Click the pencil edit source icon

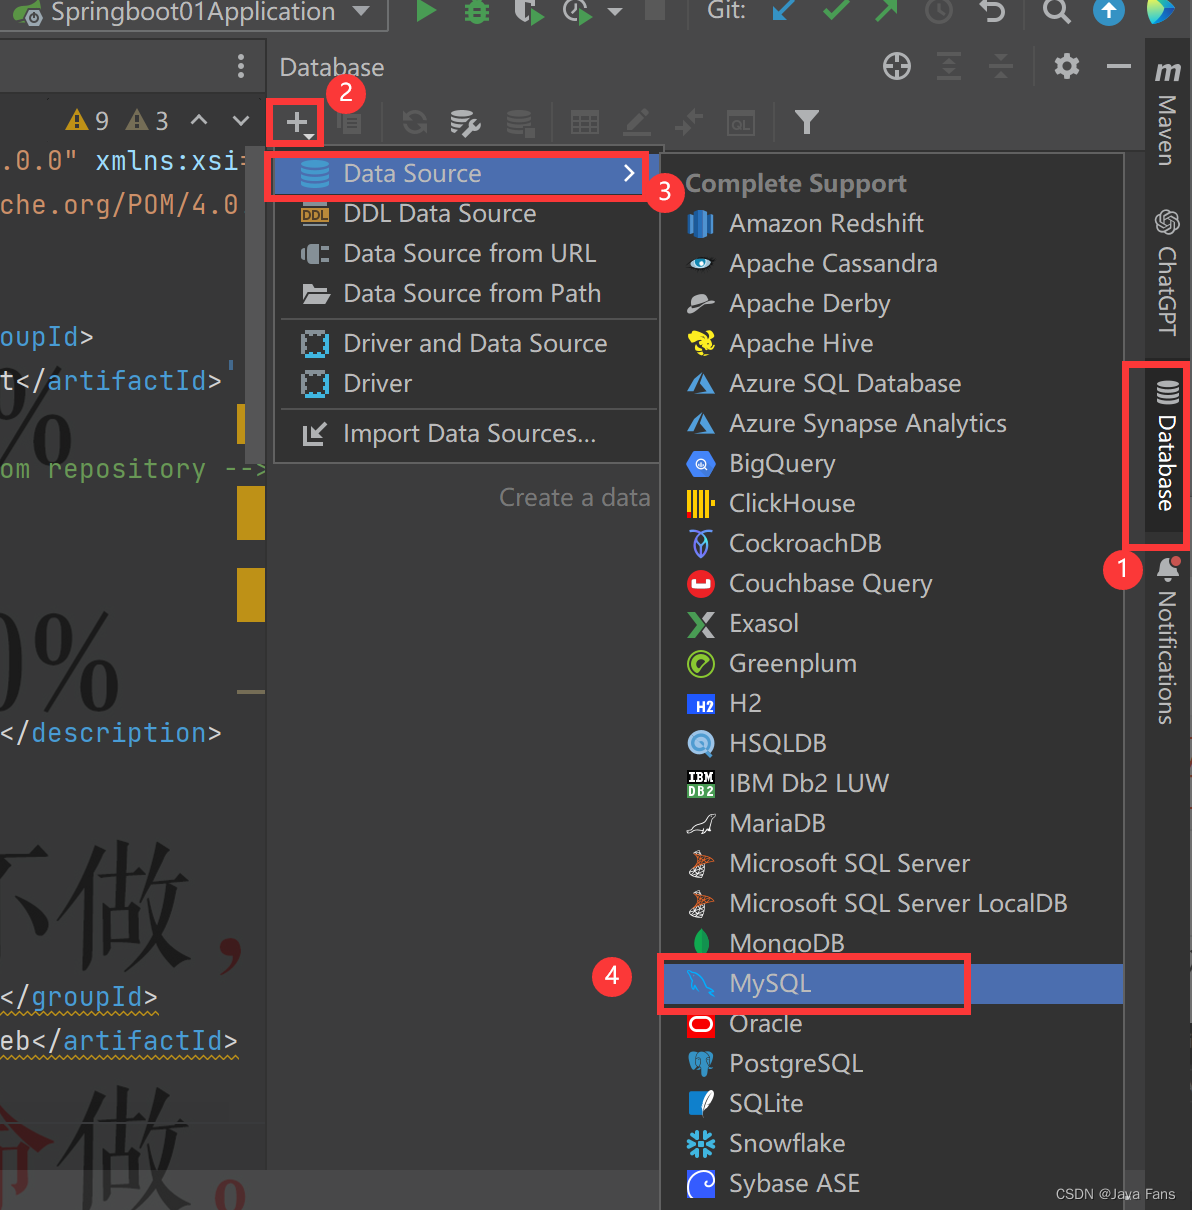point(637,123)
